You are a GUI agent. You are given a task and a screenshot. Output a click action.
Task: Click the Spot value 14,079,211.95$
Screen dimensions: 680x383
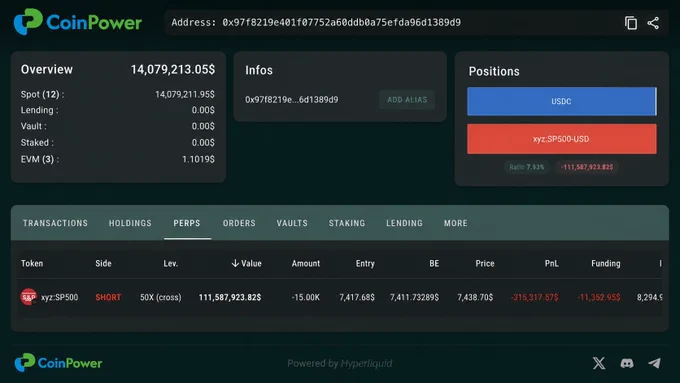coord(185,94)
